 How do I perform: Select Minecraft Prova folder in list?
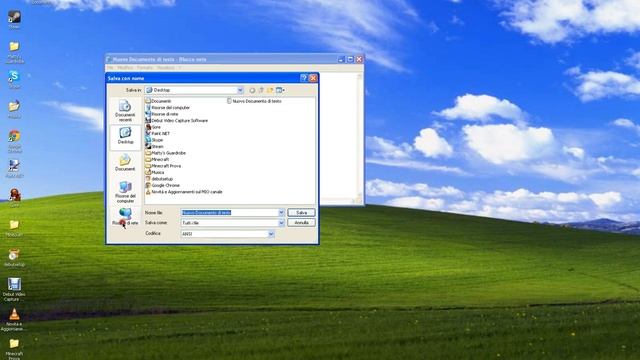(x=163, y=166)
